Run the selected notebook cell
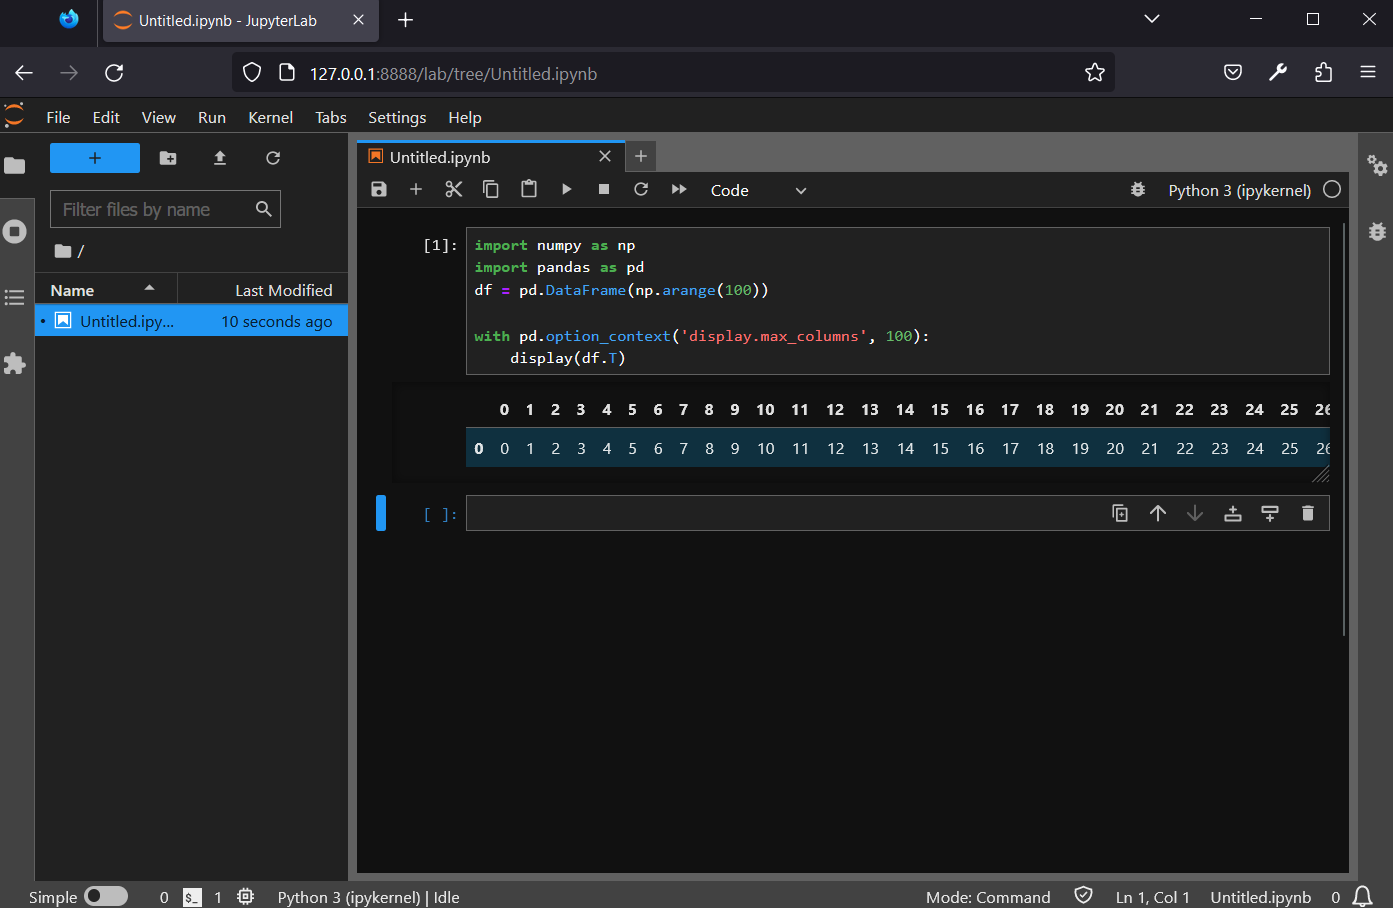Image resolution: width=1393 pixels, height=908 pixels. pos(566,189)
